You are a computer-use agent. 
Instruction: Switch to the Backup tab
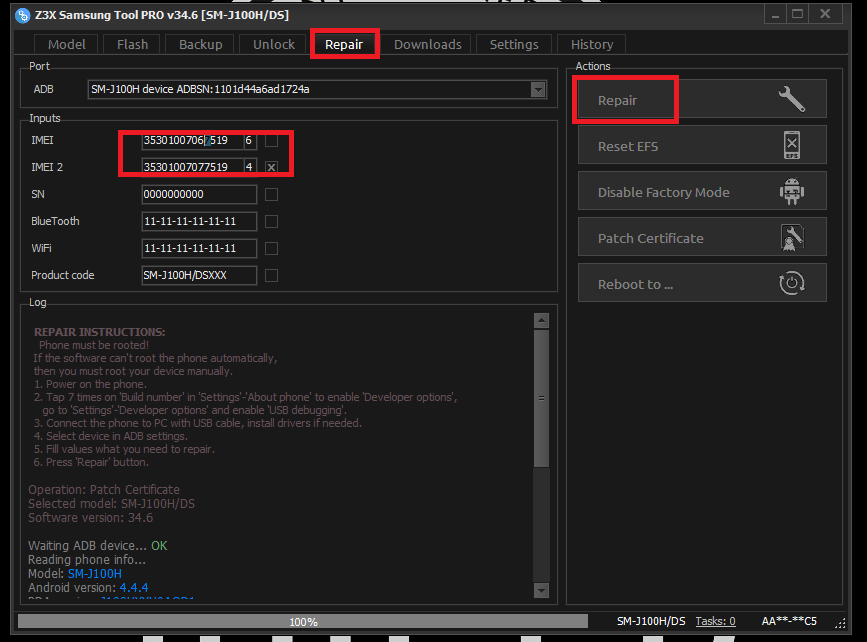coord(200,44)
